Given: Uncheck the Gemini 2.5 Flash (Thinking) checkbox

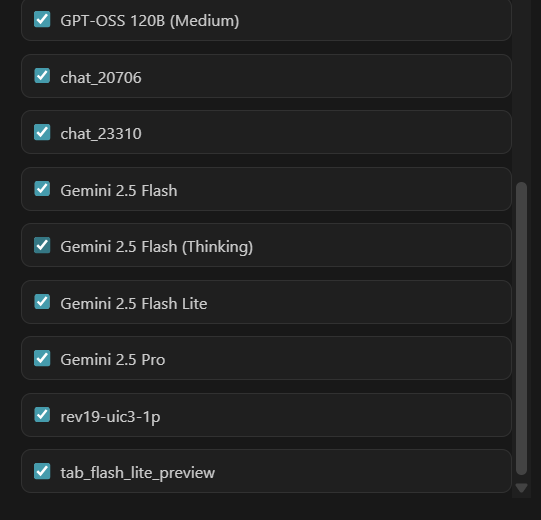Looking at the screenshot, I should pyautogui.click(x=42, y=245).
